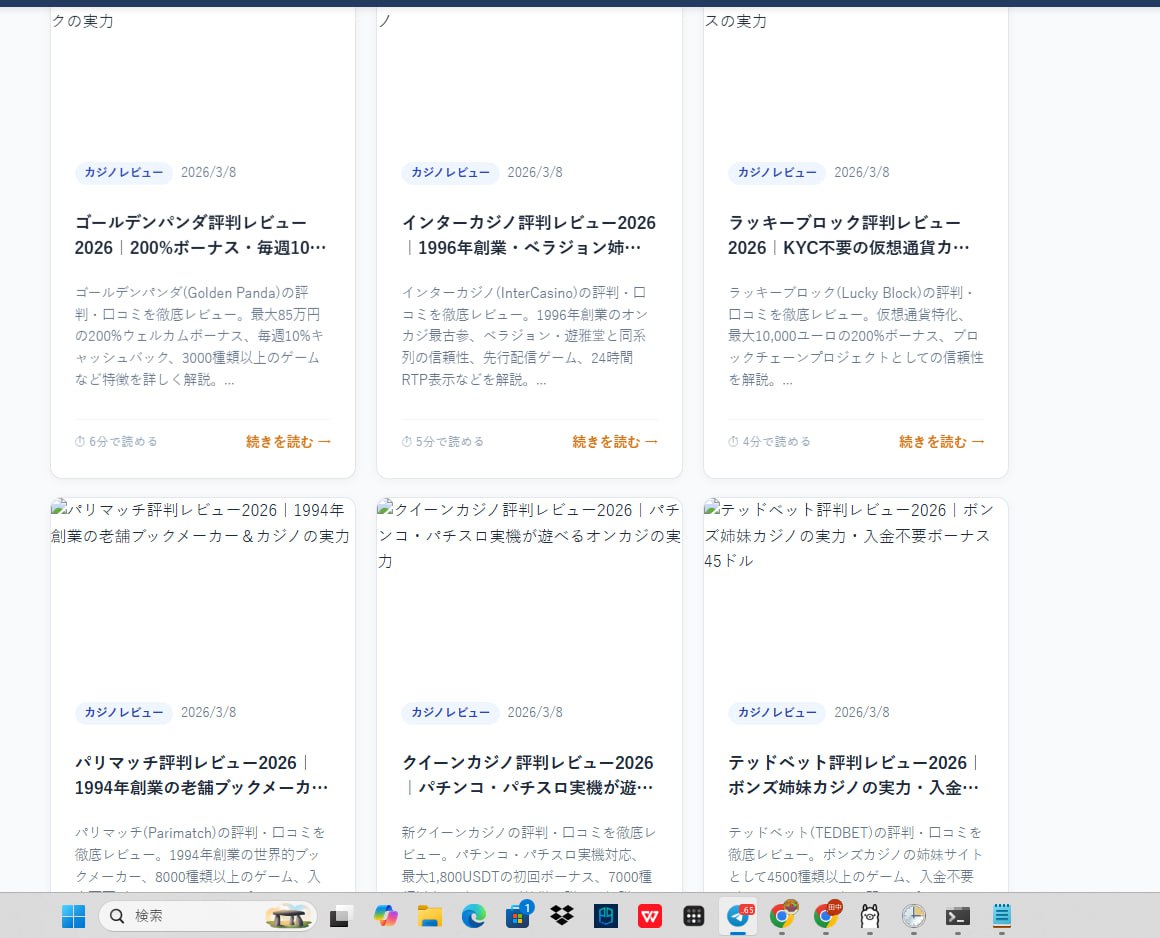The image size is (1160, 938).
Task: Open the パリマッチ評判レビュー2026 article title
Action: point(202,775)
